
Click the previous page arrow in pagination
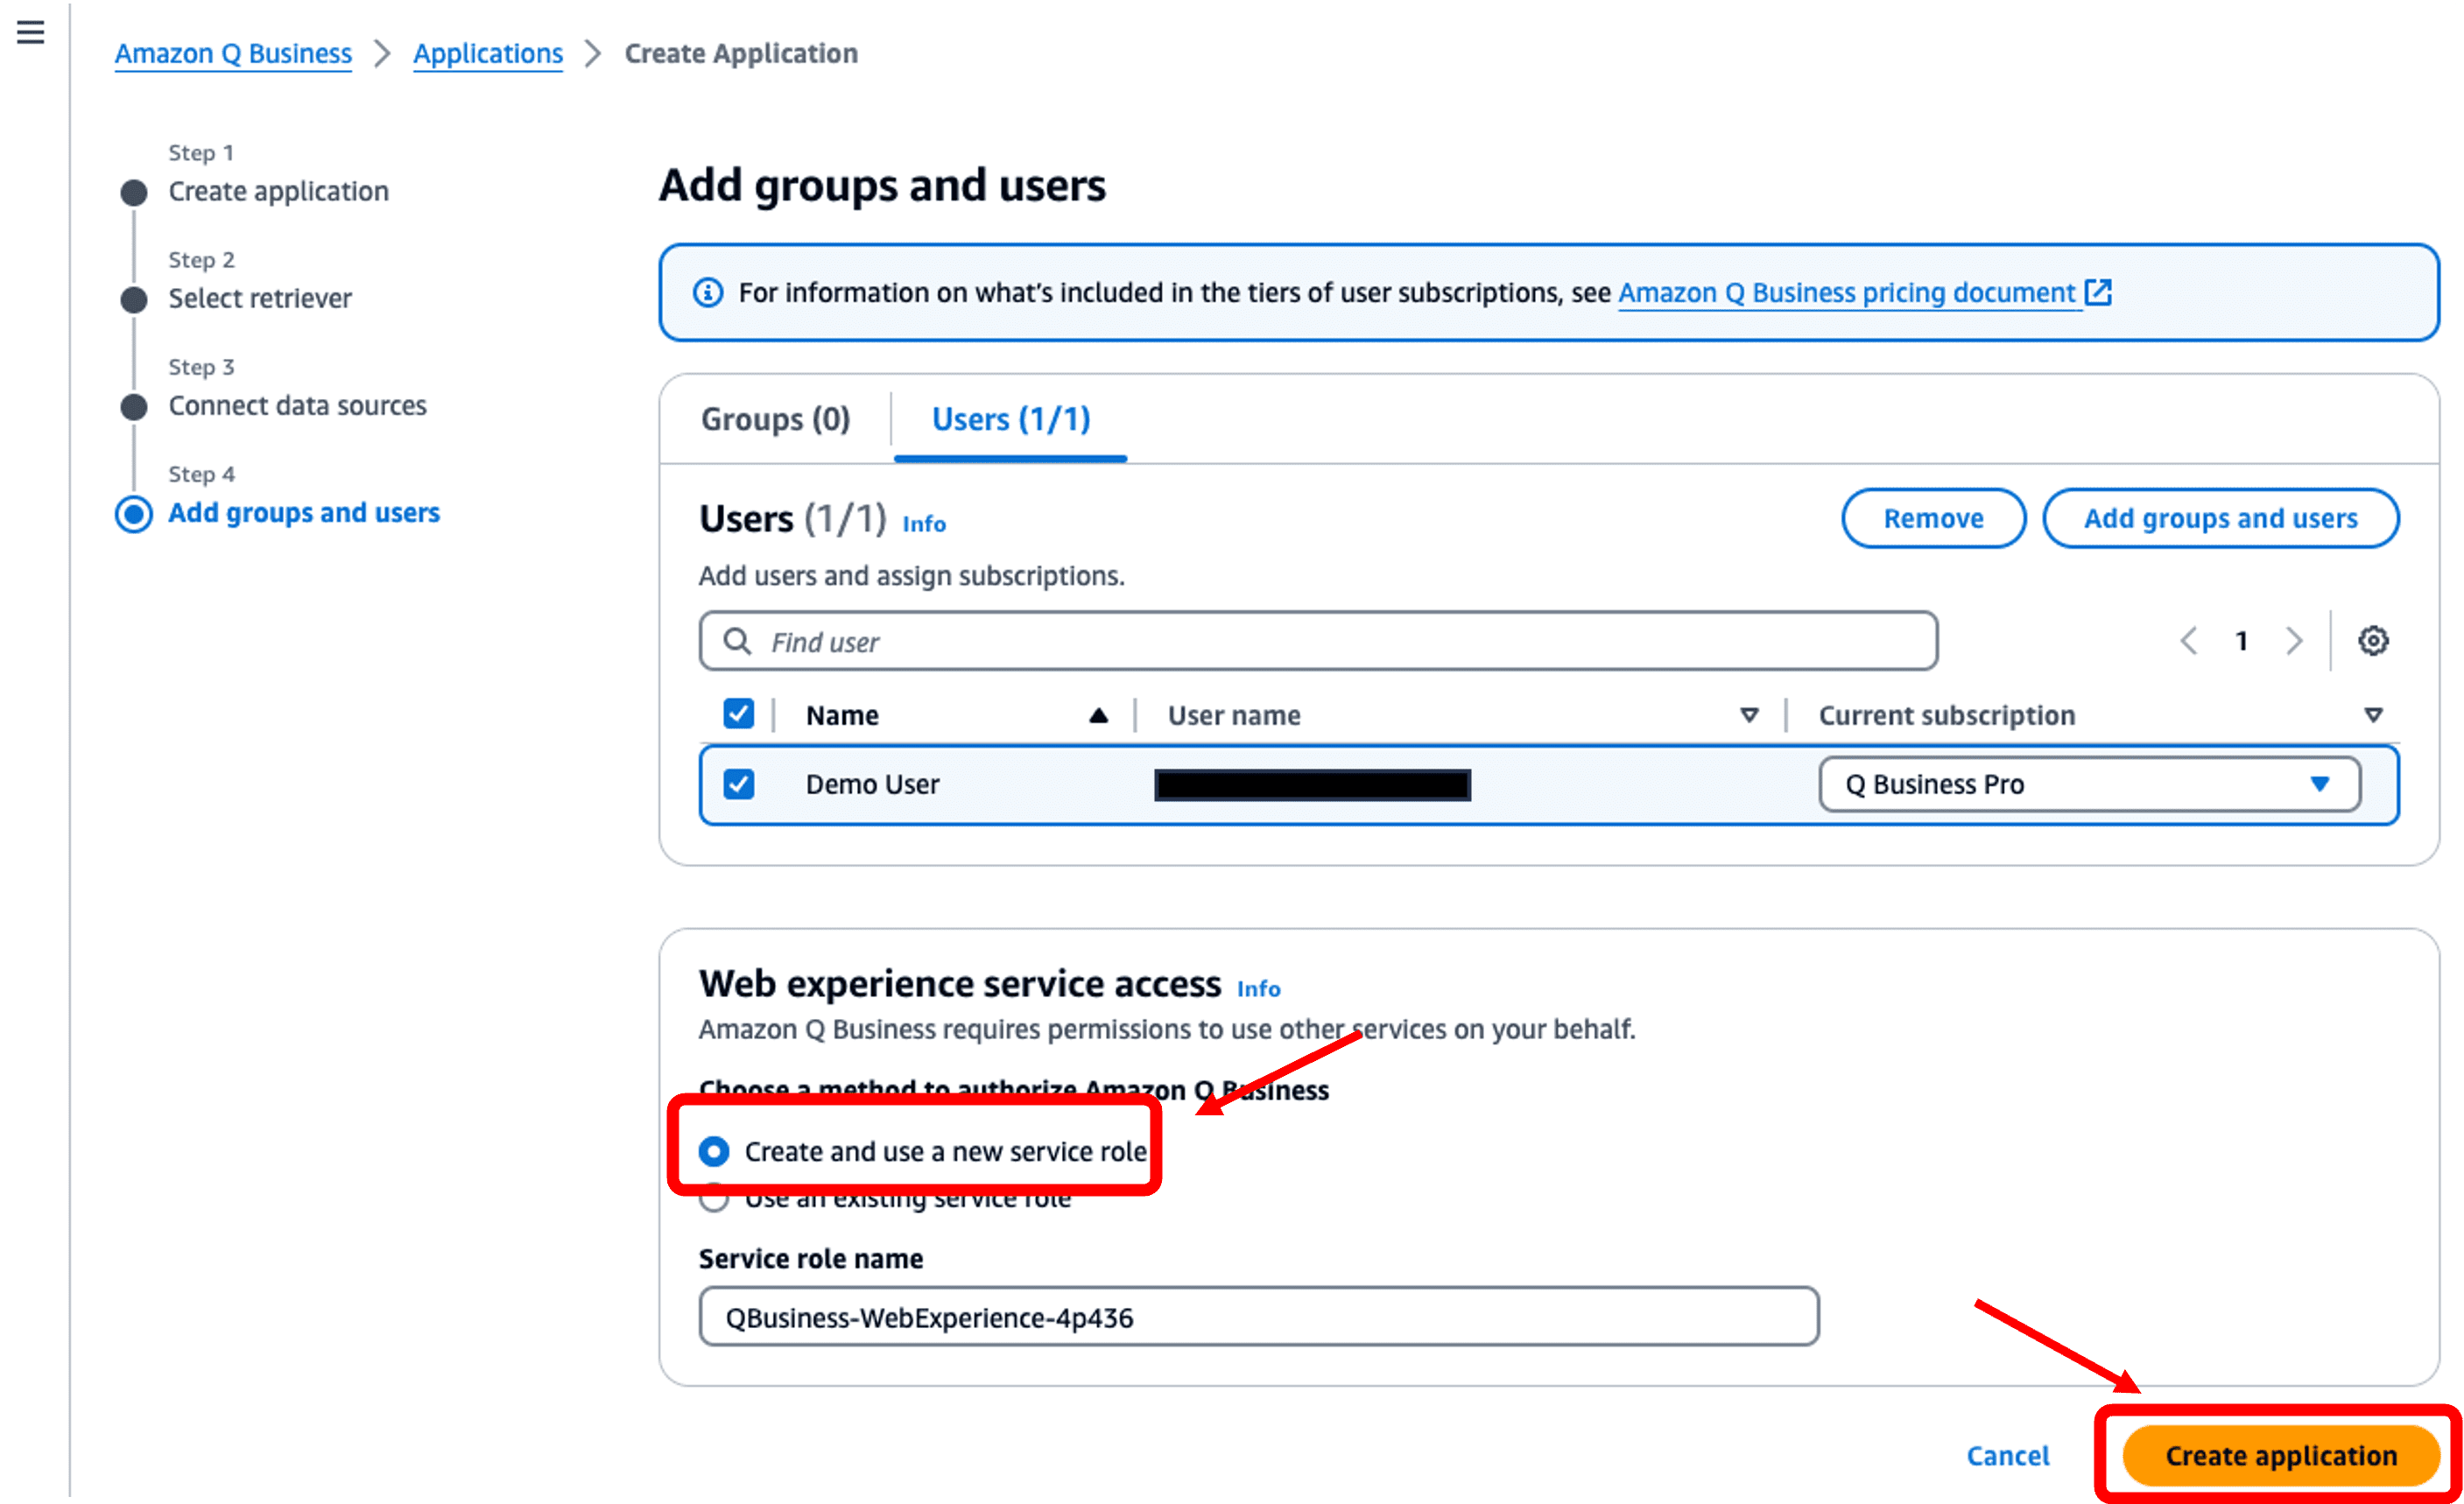click(2189, 641)
